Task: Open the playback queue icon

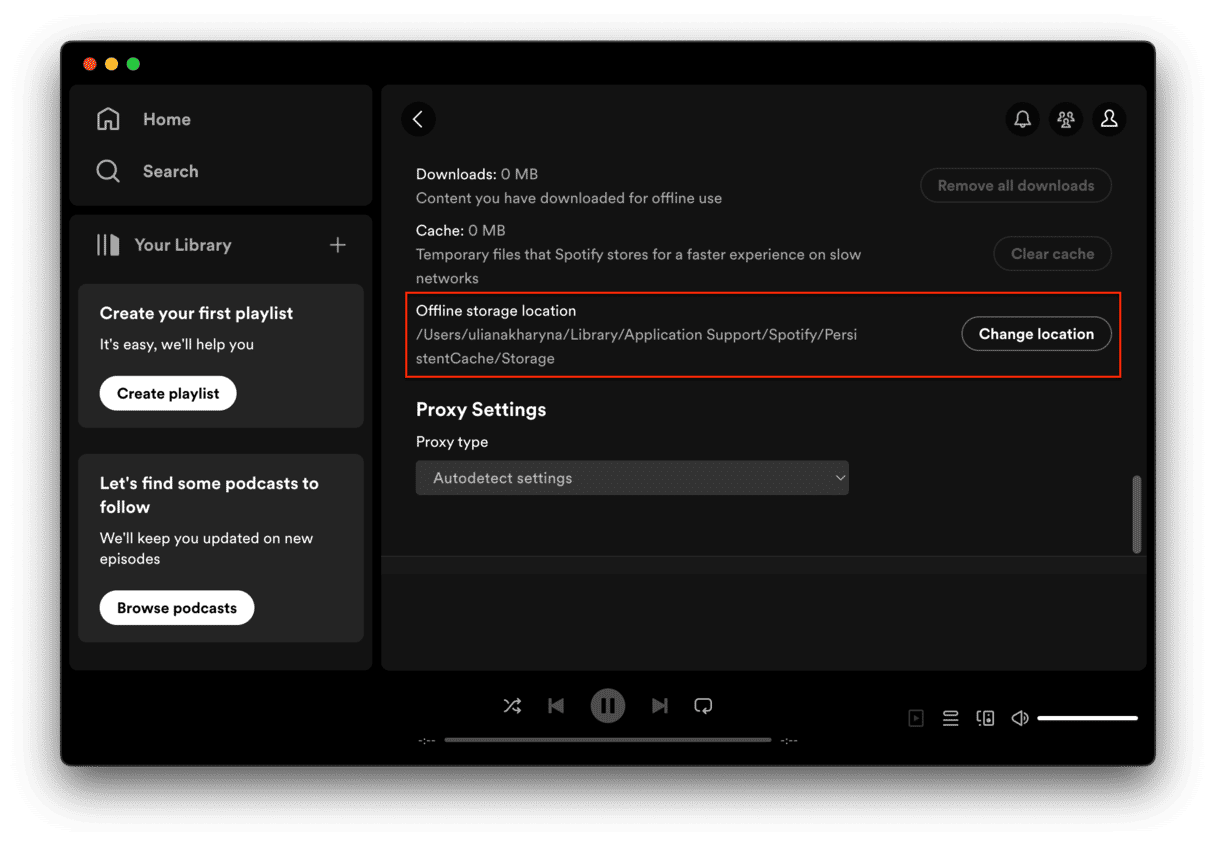Action: (x=951, y=718)
